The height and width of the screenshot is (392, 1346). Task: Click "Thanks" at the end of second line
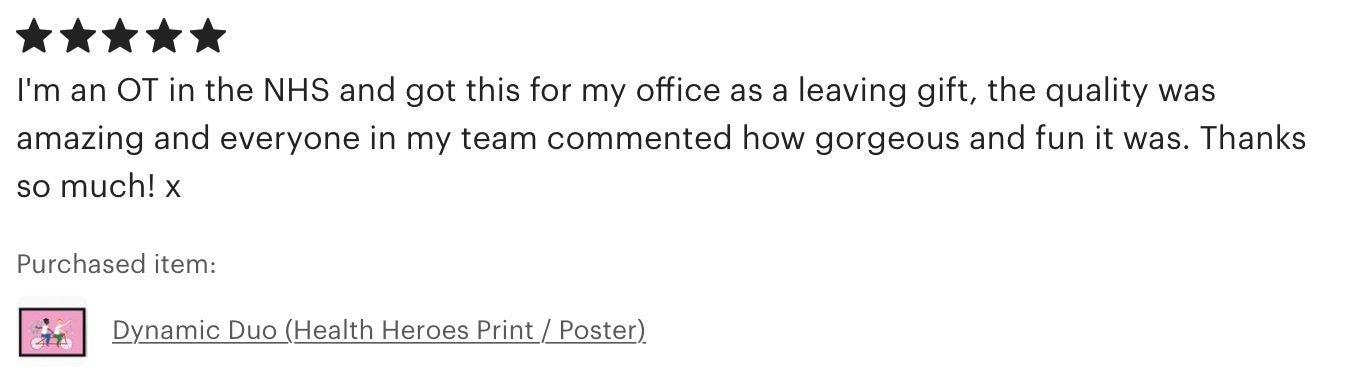coord(1253,138)
